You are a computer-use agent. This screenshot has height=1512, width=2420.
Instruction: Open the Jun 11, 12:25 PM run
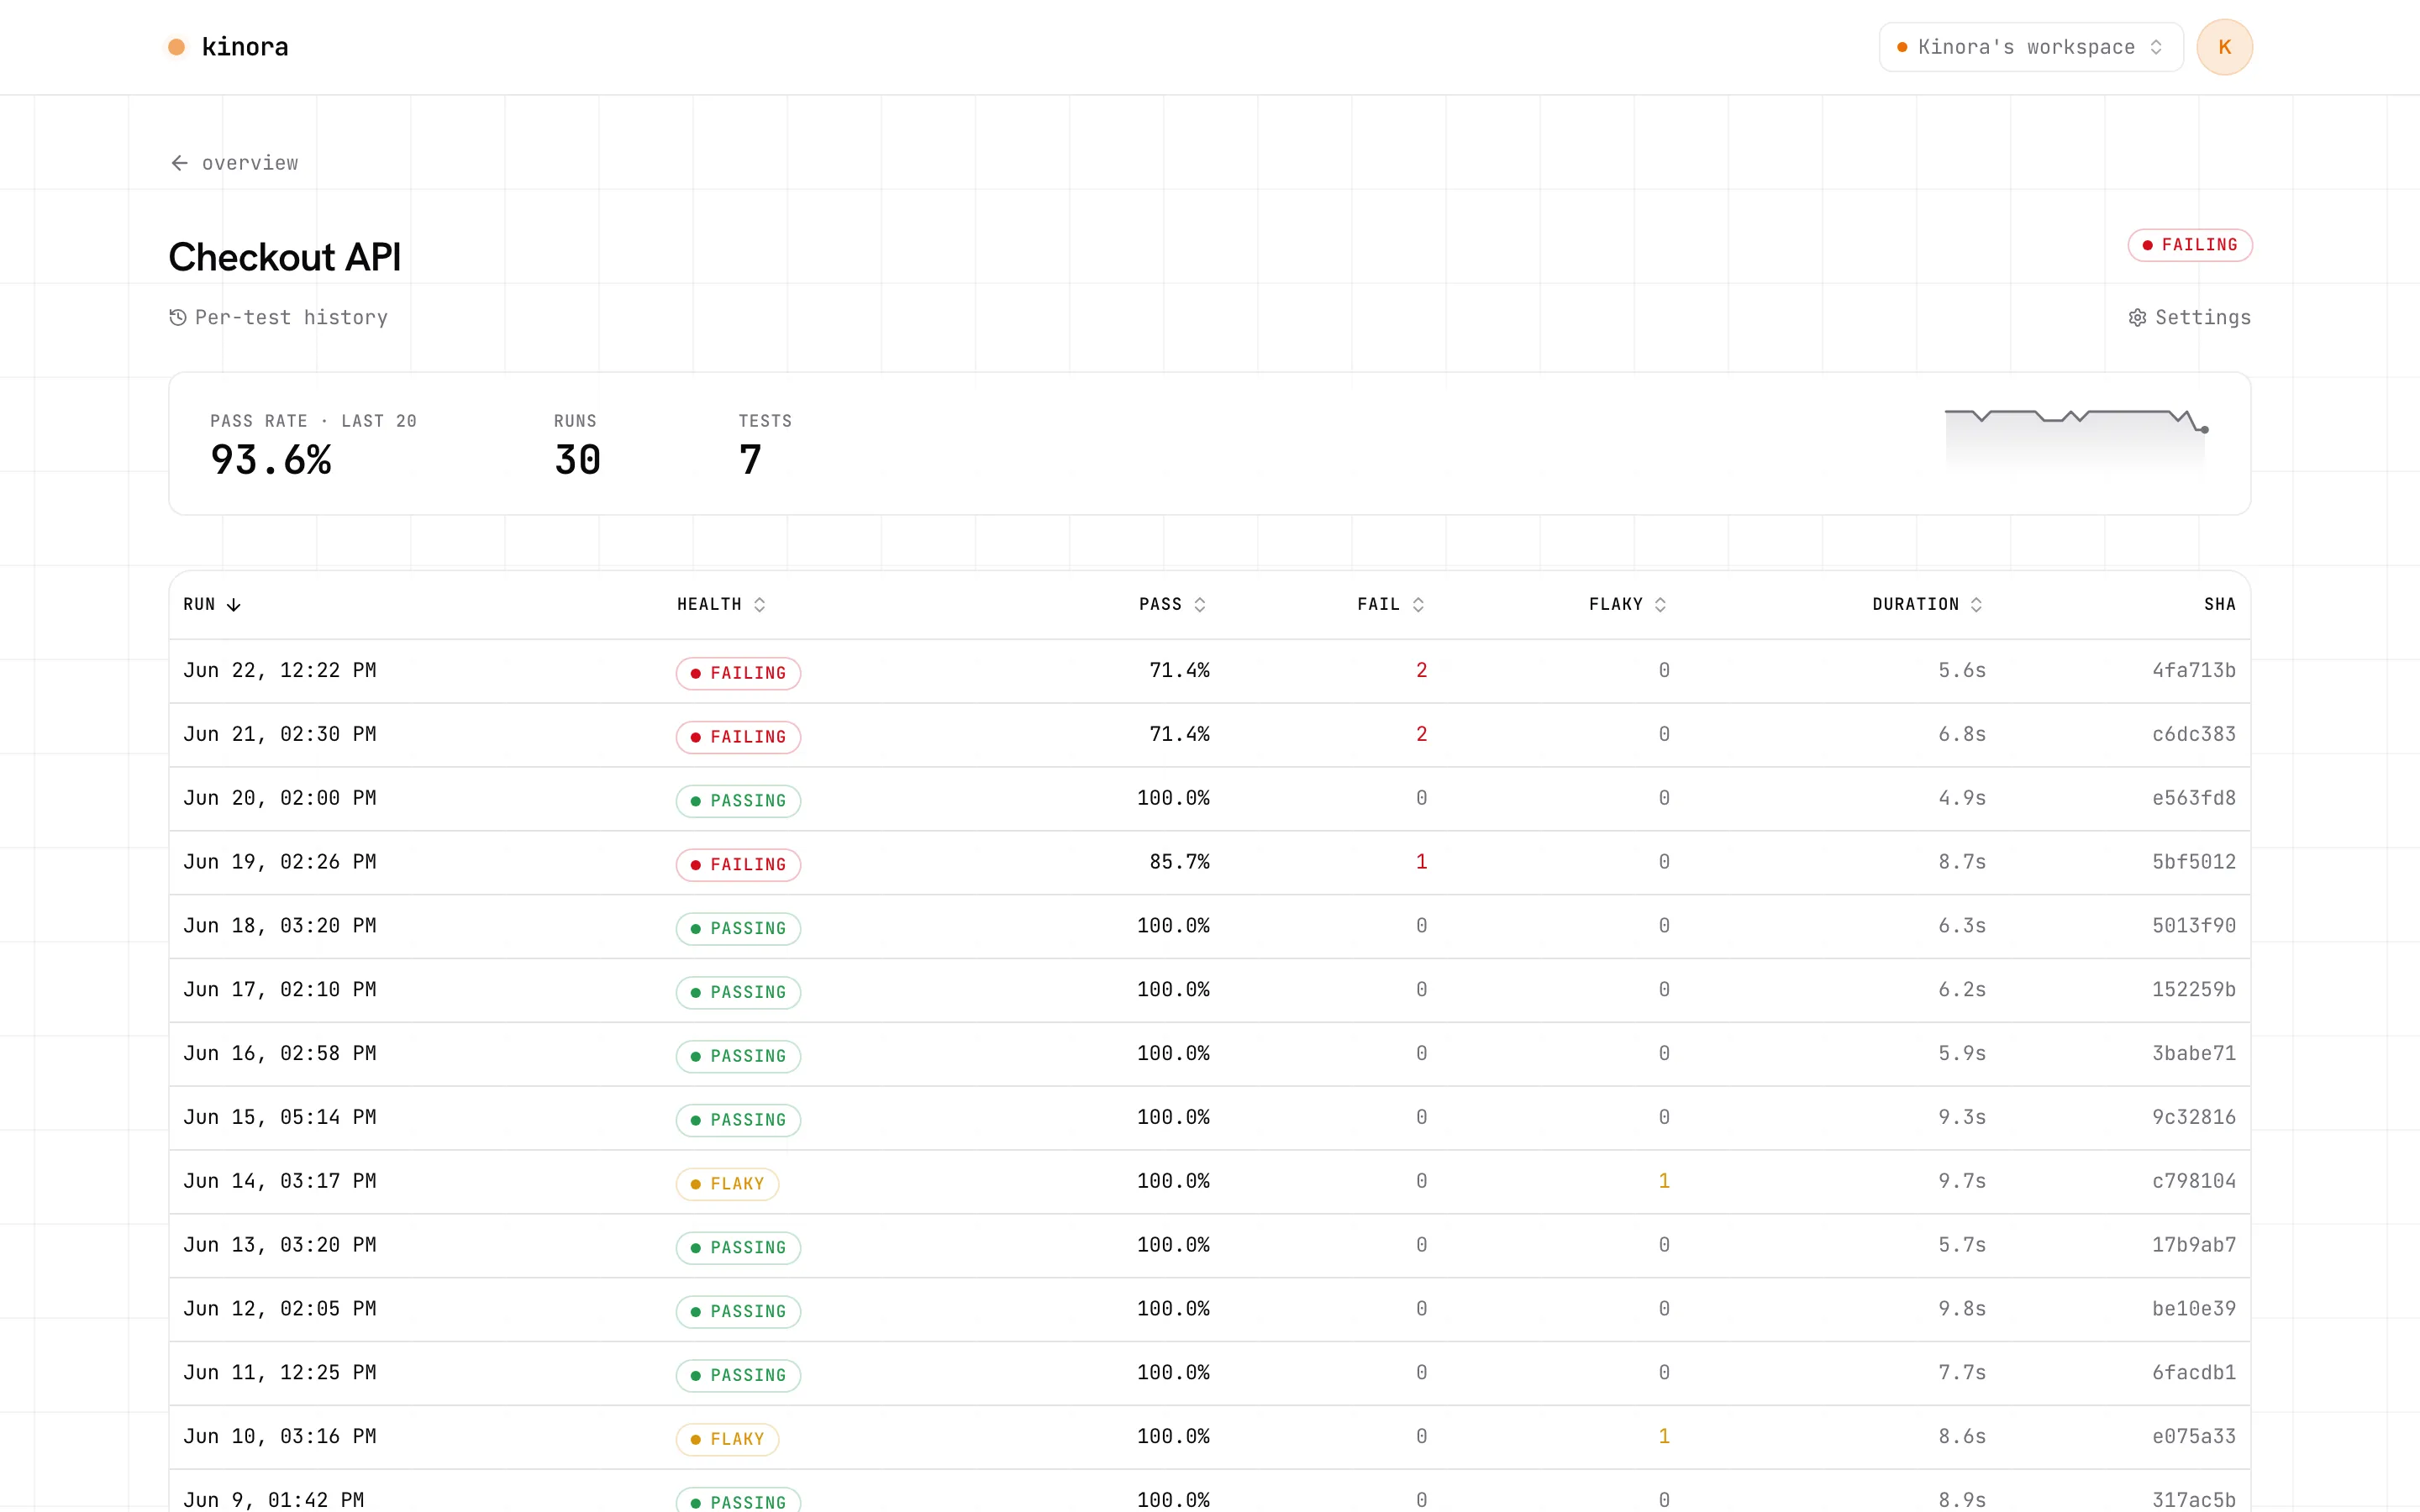click(1209, 1374)
